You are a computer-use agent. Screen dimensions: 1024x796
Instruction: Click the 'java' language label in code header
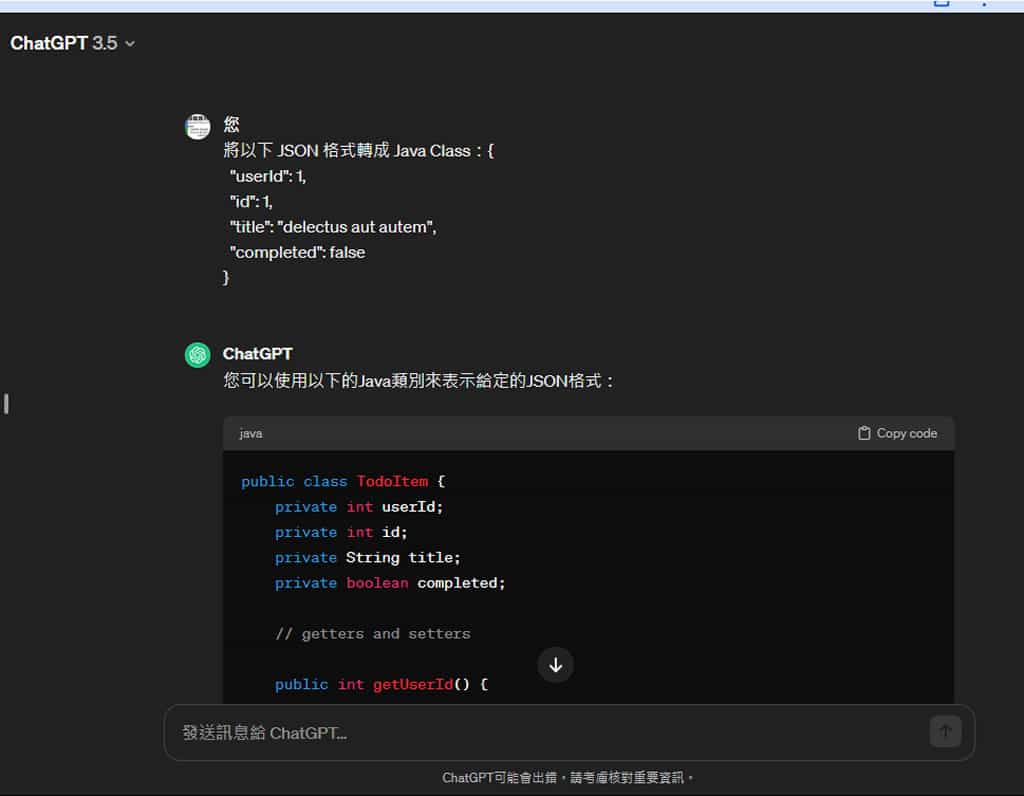point(251,434)
